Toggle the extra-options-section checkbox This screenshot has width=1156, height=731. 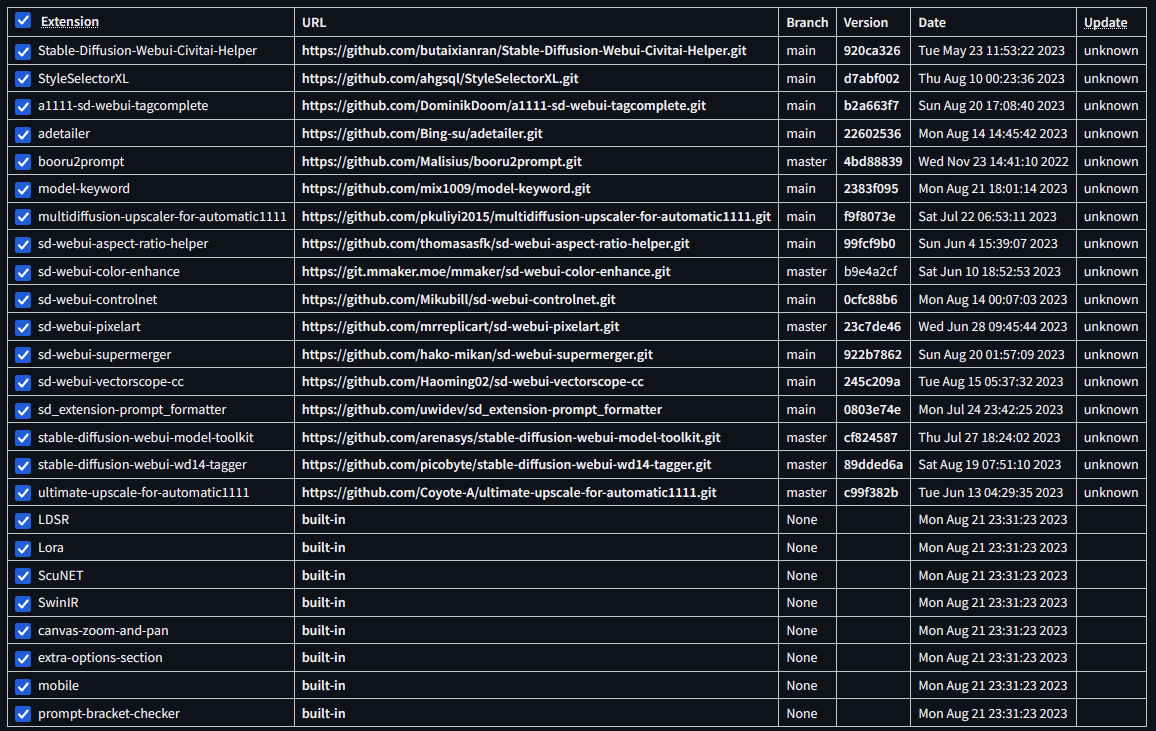22,657
